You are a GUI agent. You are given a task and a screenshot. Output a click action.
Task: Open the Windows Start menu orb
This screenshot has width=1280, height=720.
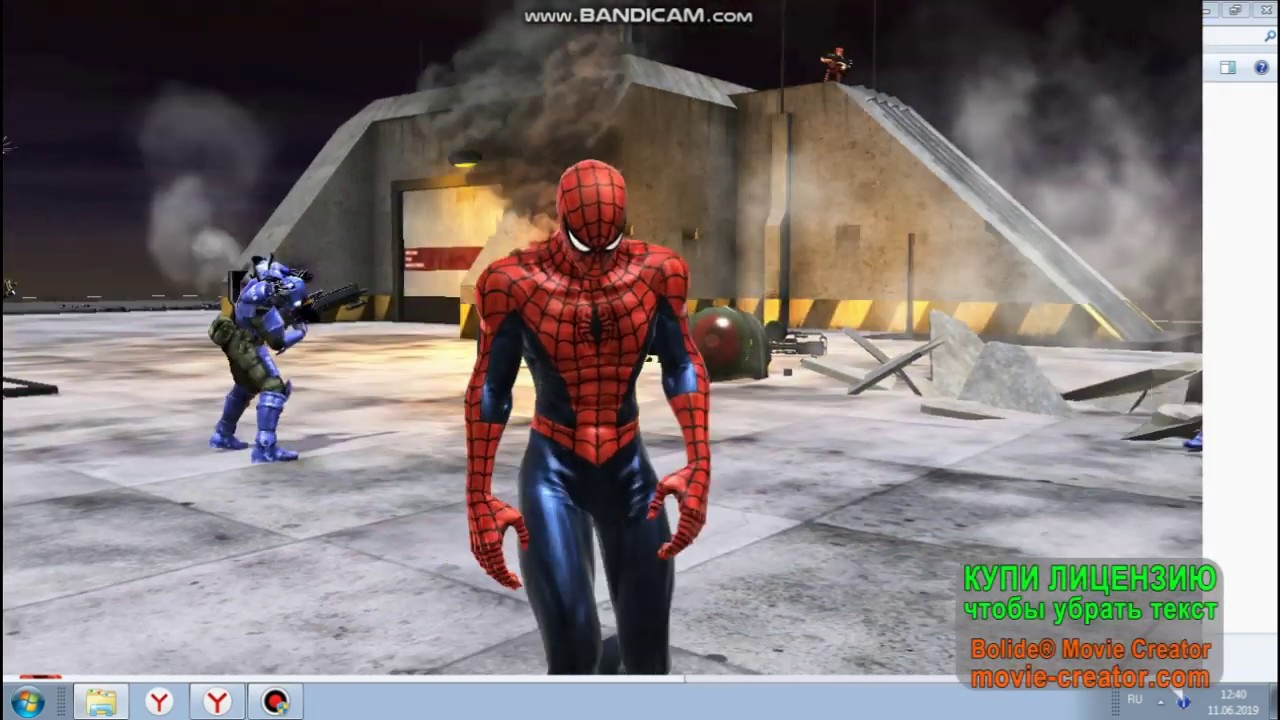click(x=27, y=702)
